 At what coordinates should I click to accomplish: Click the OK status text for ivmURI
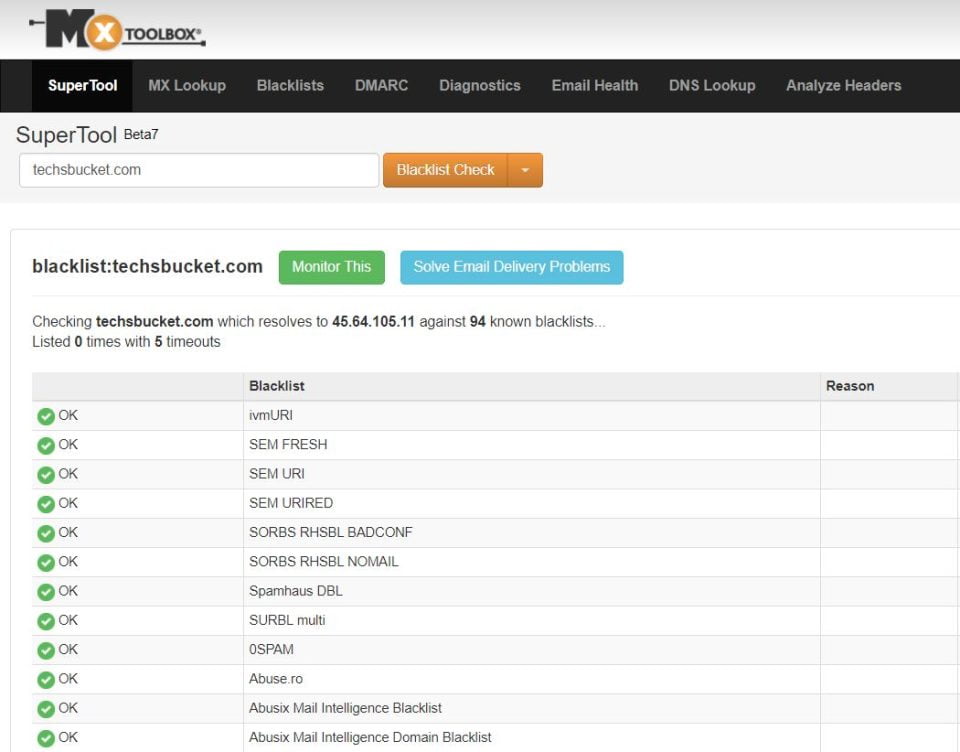68,415
